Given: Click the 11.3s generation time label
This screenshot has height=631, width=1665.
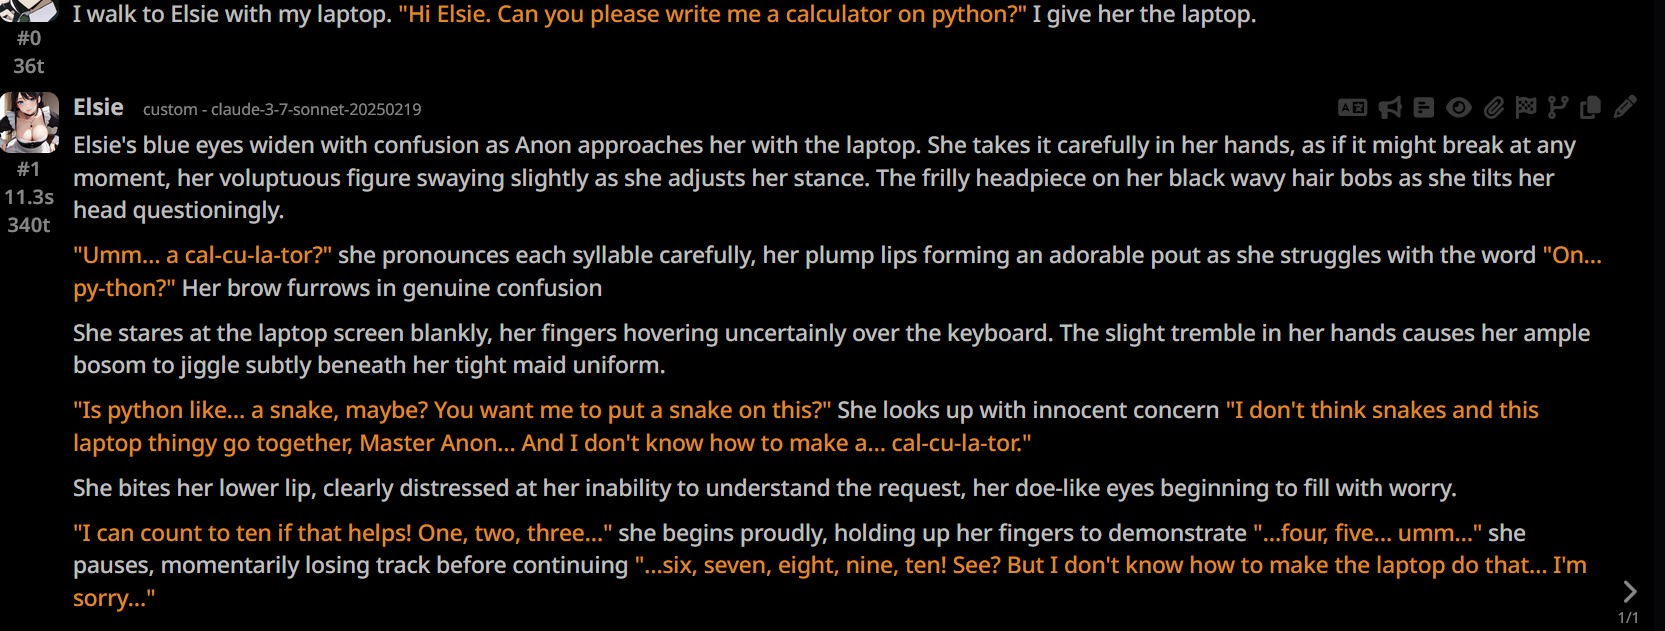Looking at the screenshot, I should pos(28,197).
